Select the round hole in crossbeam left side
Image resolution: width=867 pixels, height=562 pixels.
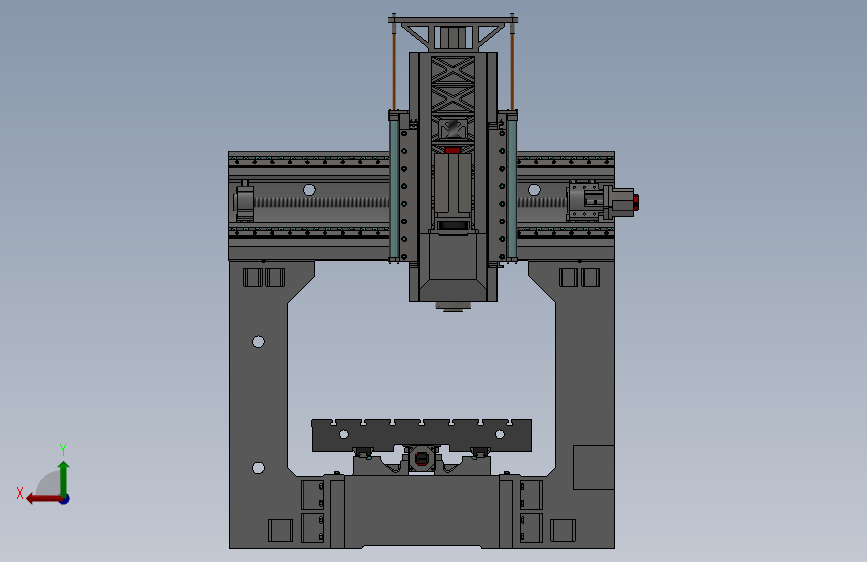tap(309, 190)
